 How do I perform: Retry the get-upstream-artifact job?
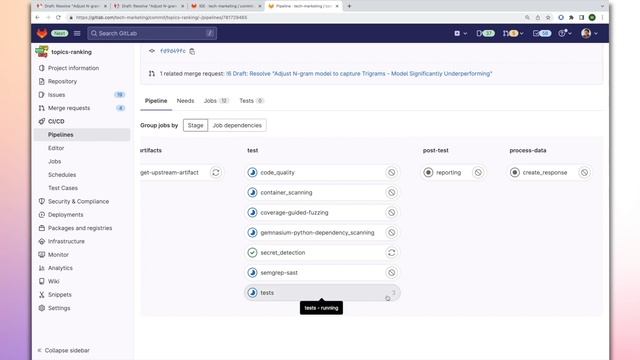[x=216, y=173]
